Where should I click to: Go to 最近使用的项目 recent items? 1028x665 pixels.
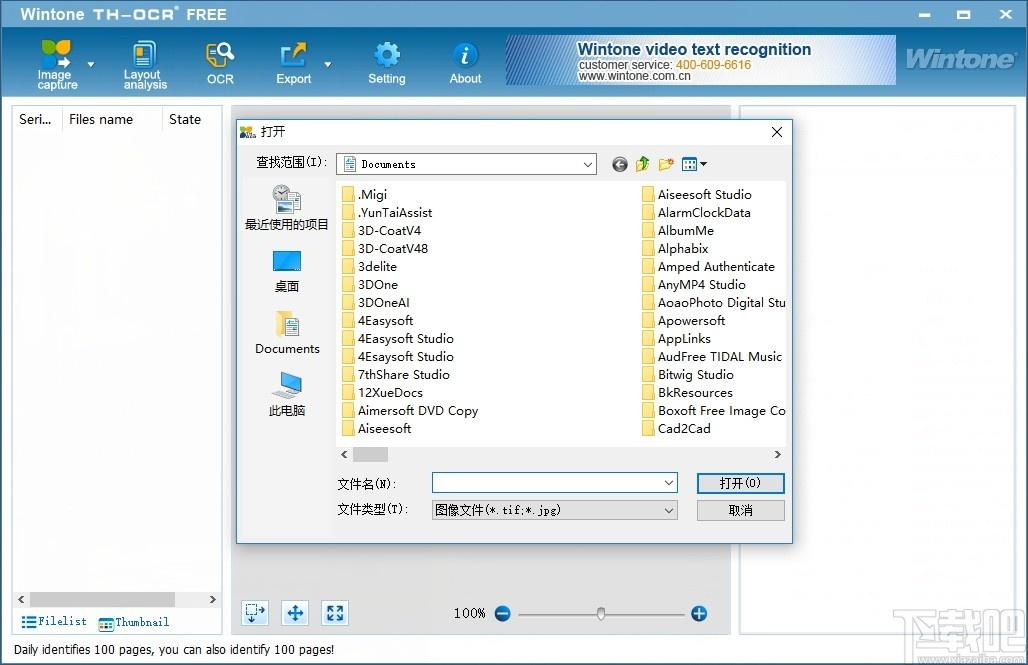tap(287, 208)
